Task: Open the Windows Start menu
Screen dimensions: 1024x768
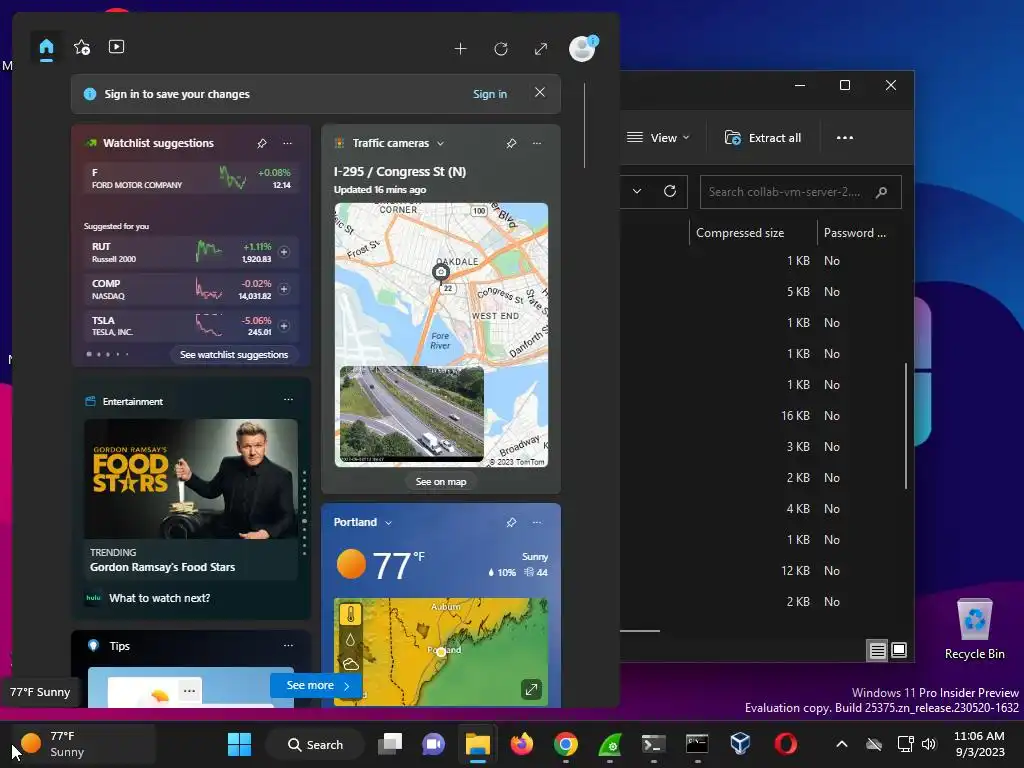Action: point(239,744)
